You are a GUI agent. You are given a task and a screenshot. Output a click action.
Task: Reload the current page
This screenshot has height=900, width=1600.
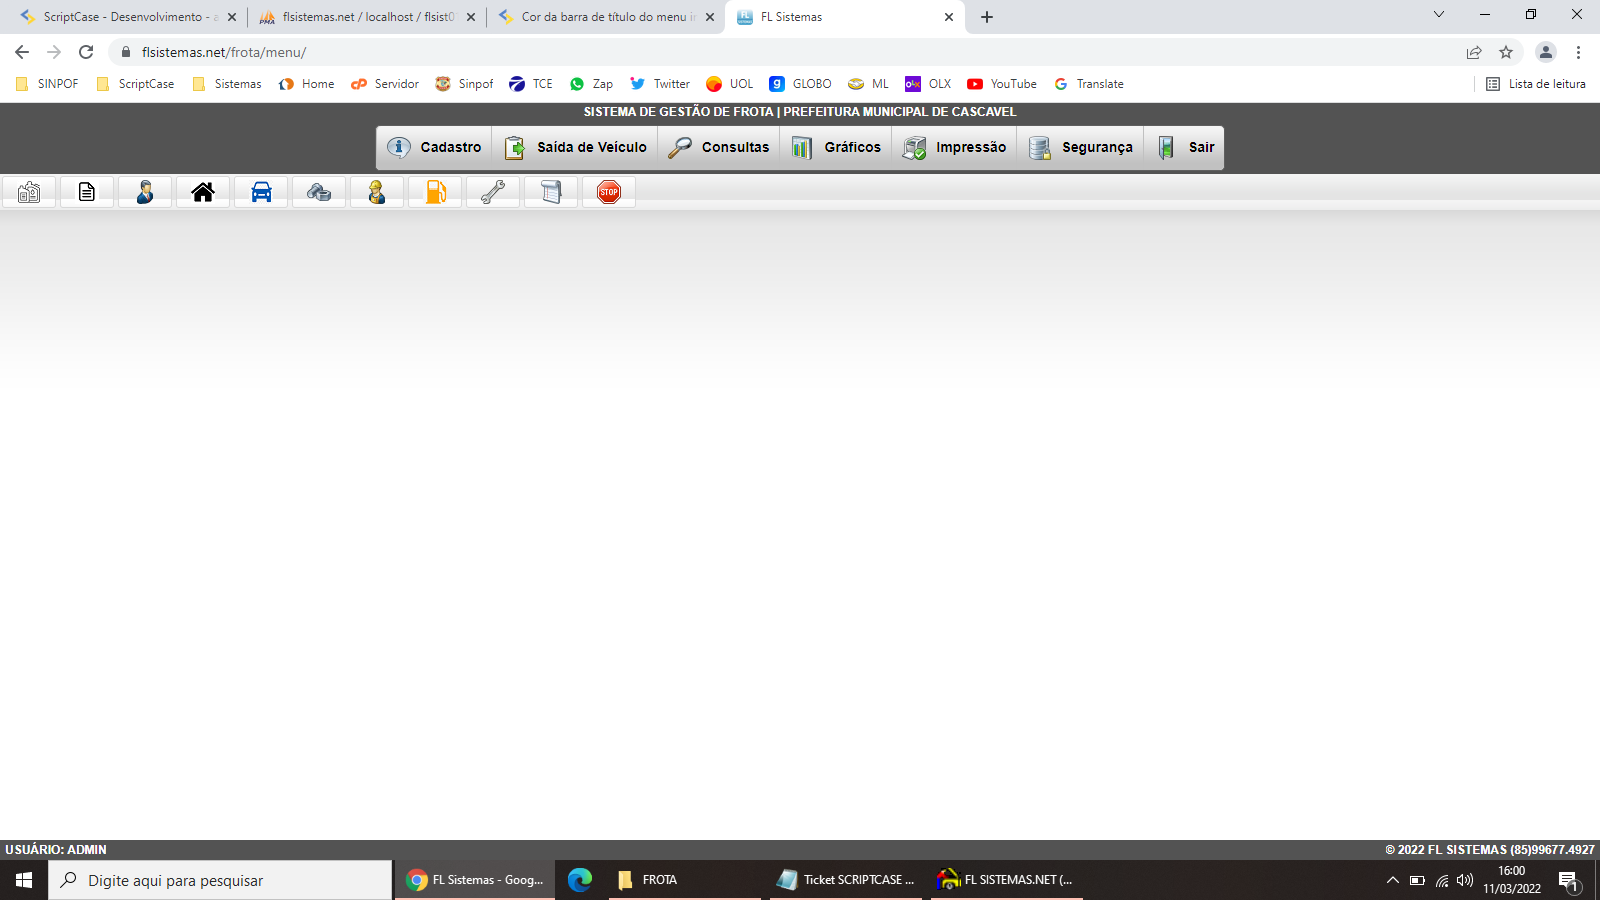86,52
